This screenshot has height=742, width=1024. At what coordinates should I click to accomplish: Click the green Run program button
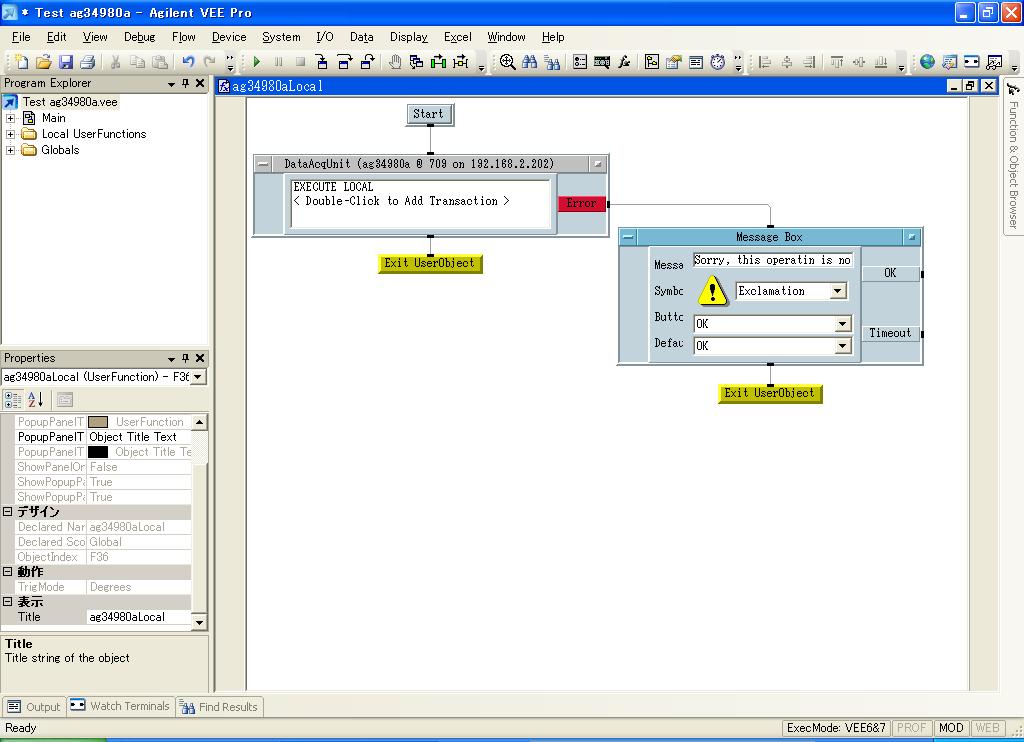point(257,62)
